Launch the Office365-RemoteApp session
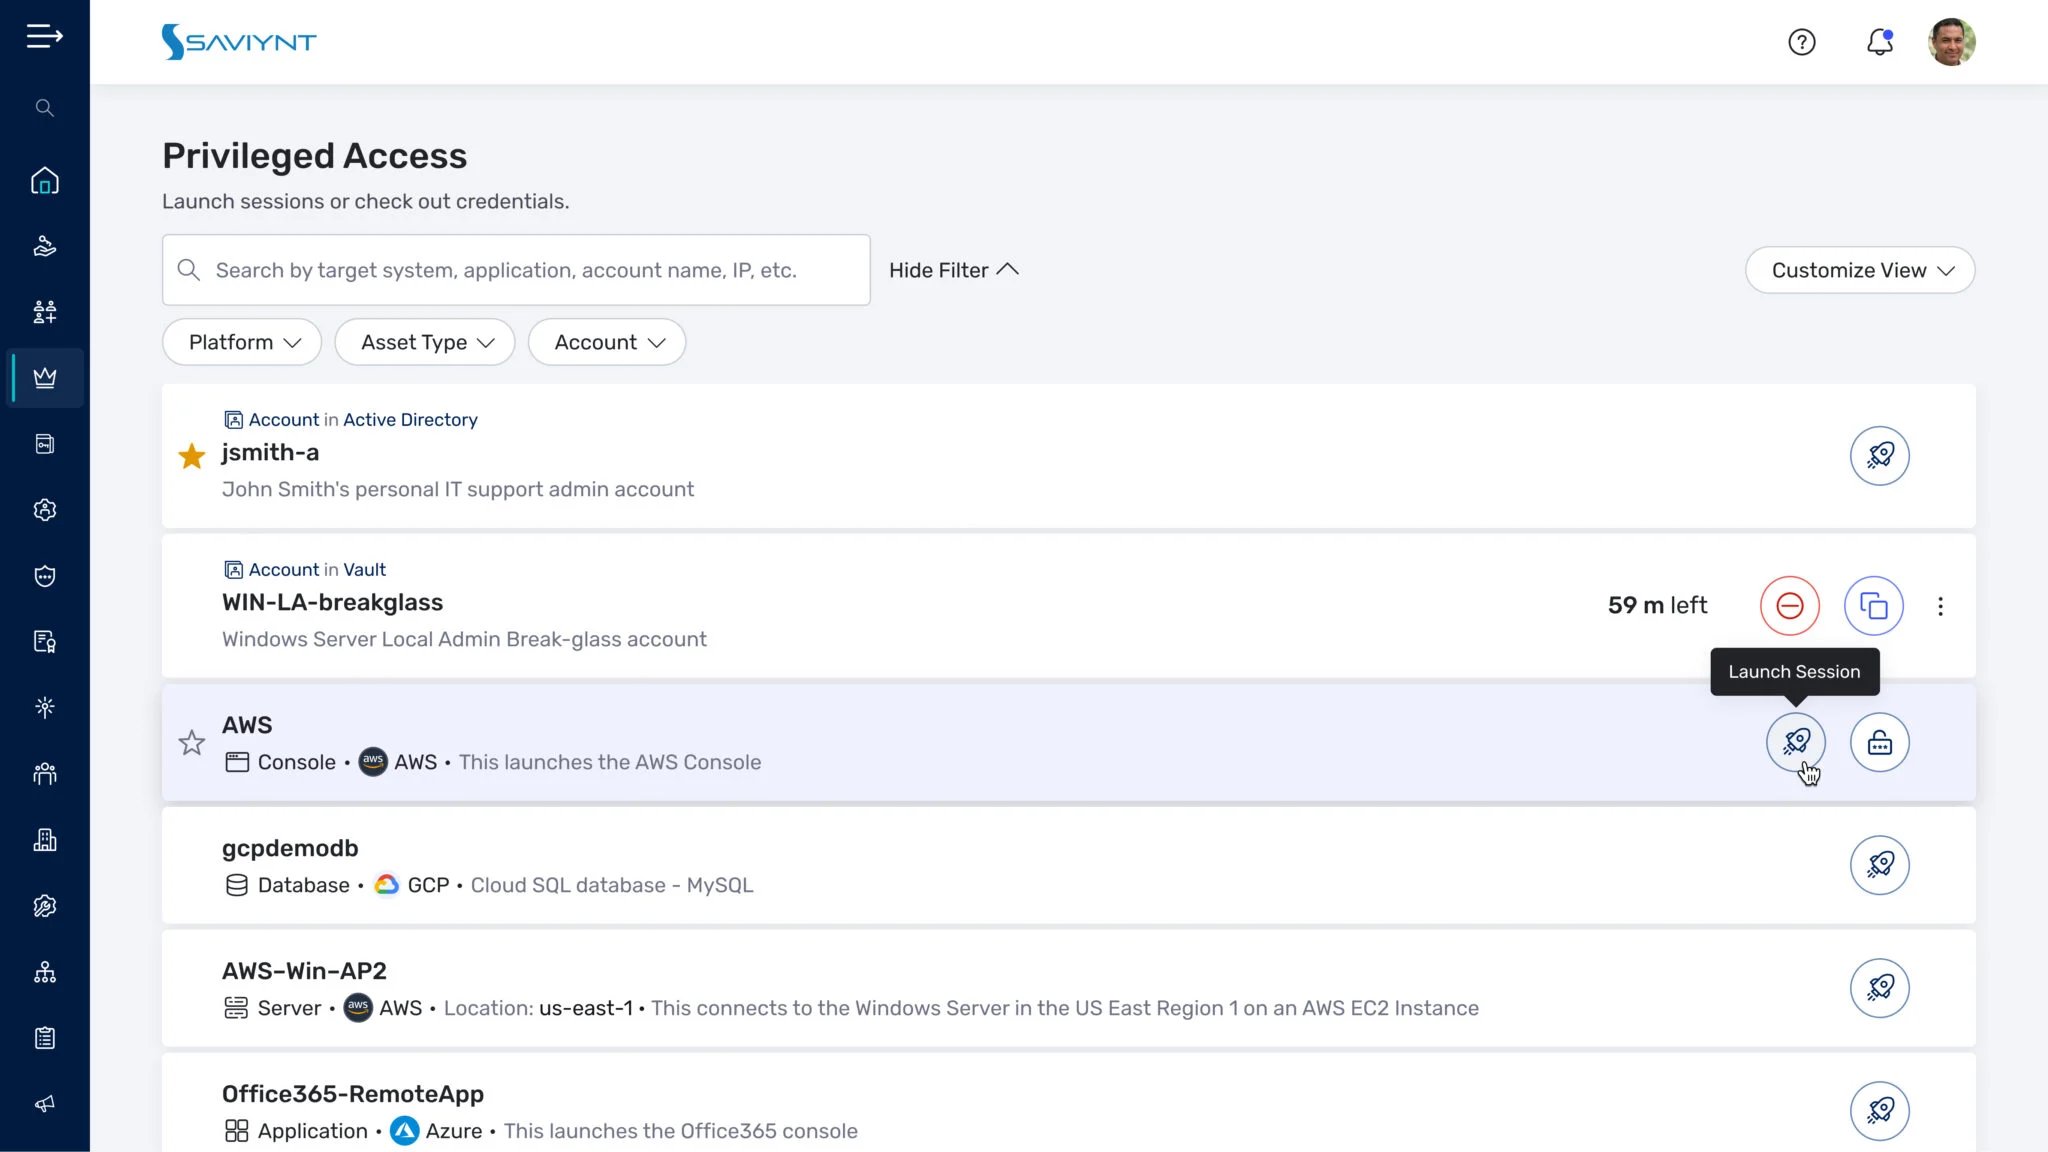 1880,1110
